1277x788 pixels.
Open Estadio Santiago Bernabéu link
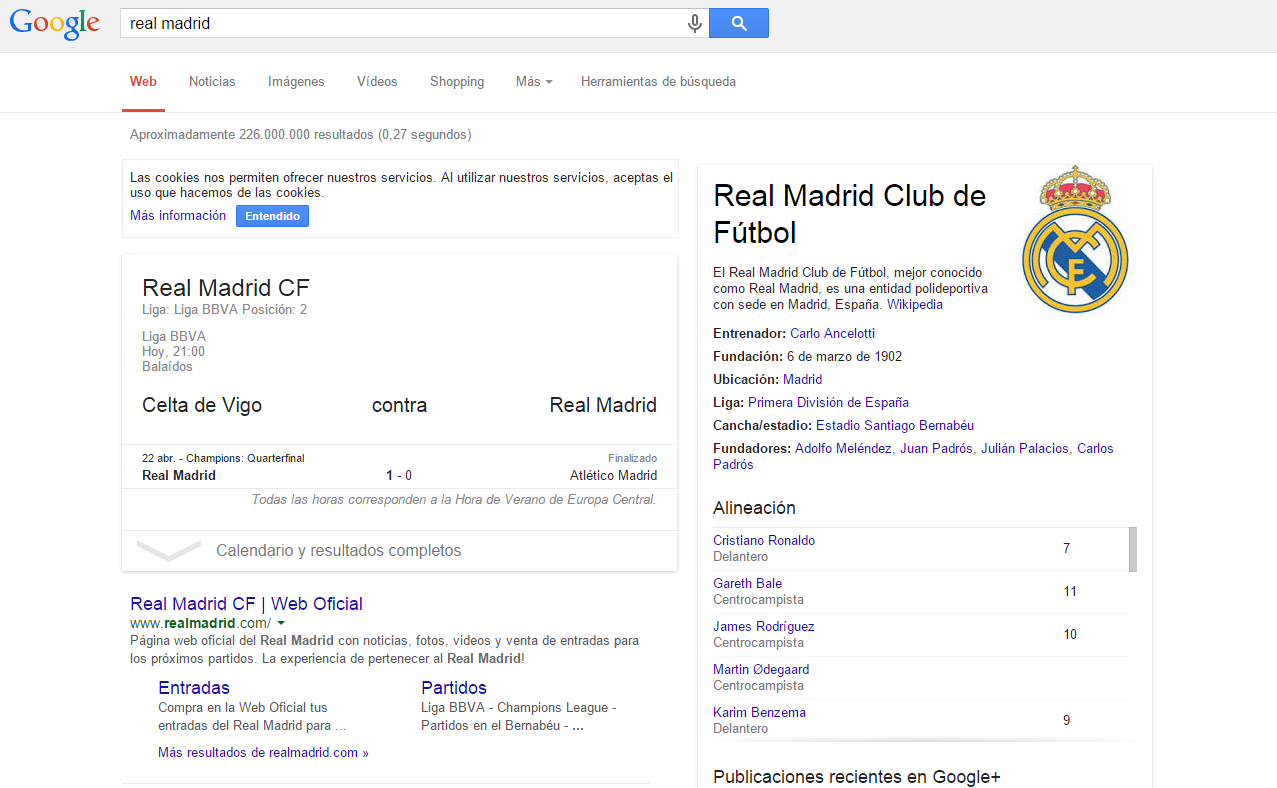click(895, 426)
